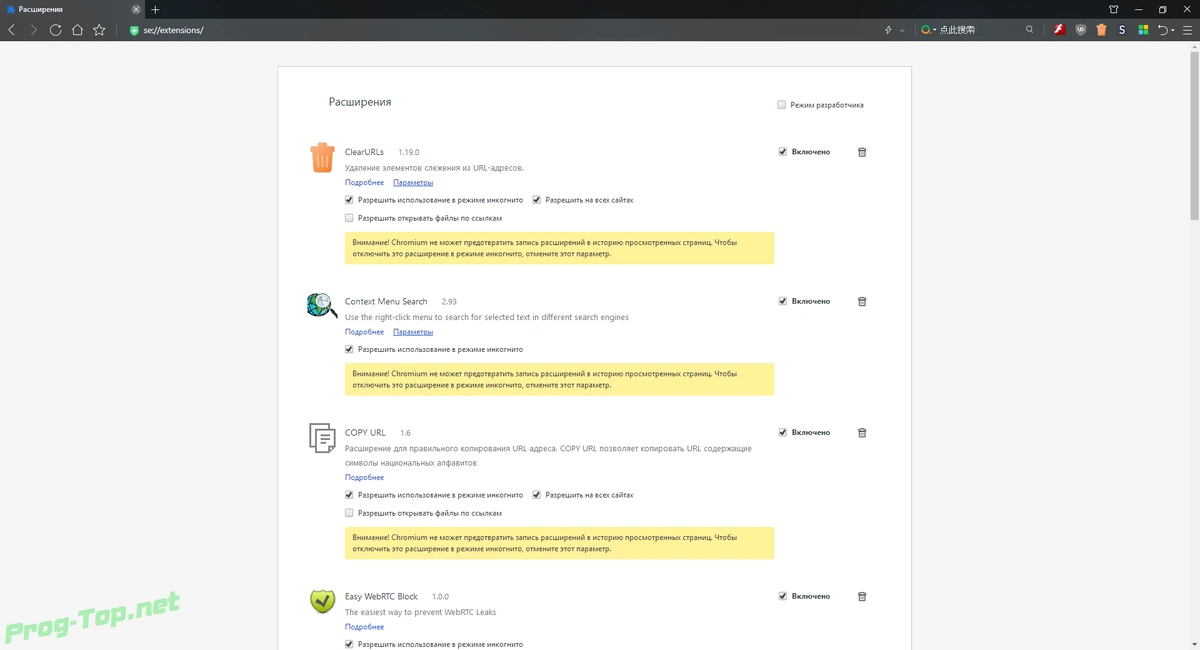1200x650 pixels.
Task: Click the COPY URL documents icon
Action: tap(322, 438)
